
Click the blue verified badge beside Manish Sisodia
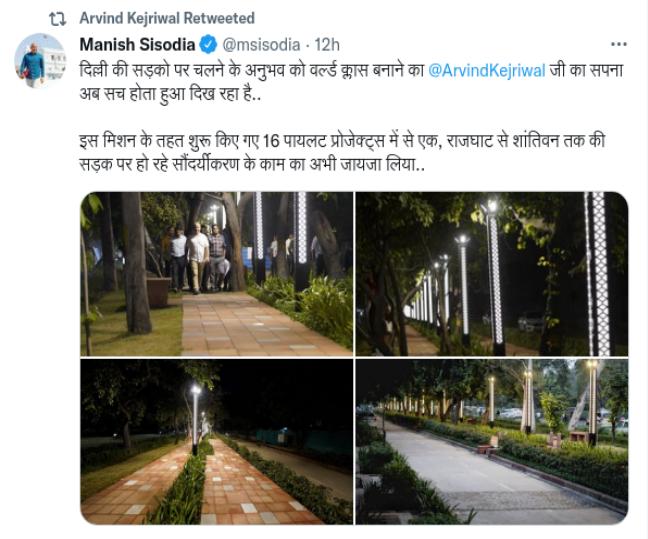pos(208,45)
